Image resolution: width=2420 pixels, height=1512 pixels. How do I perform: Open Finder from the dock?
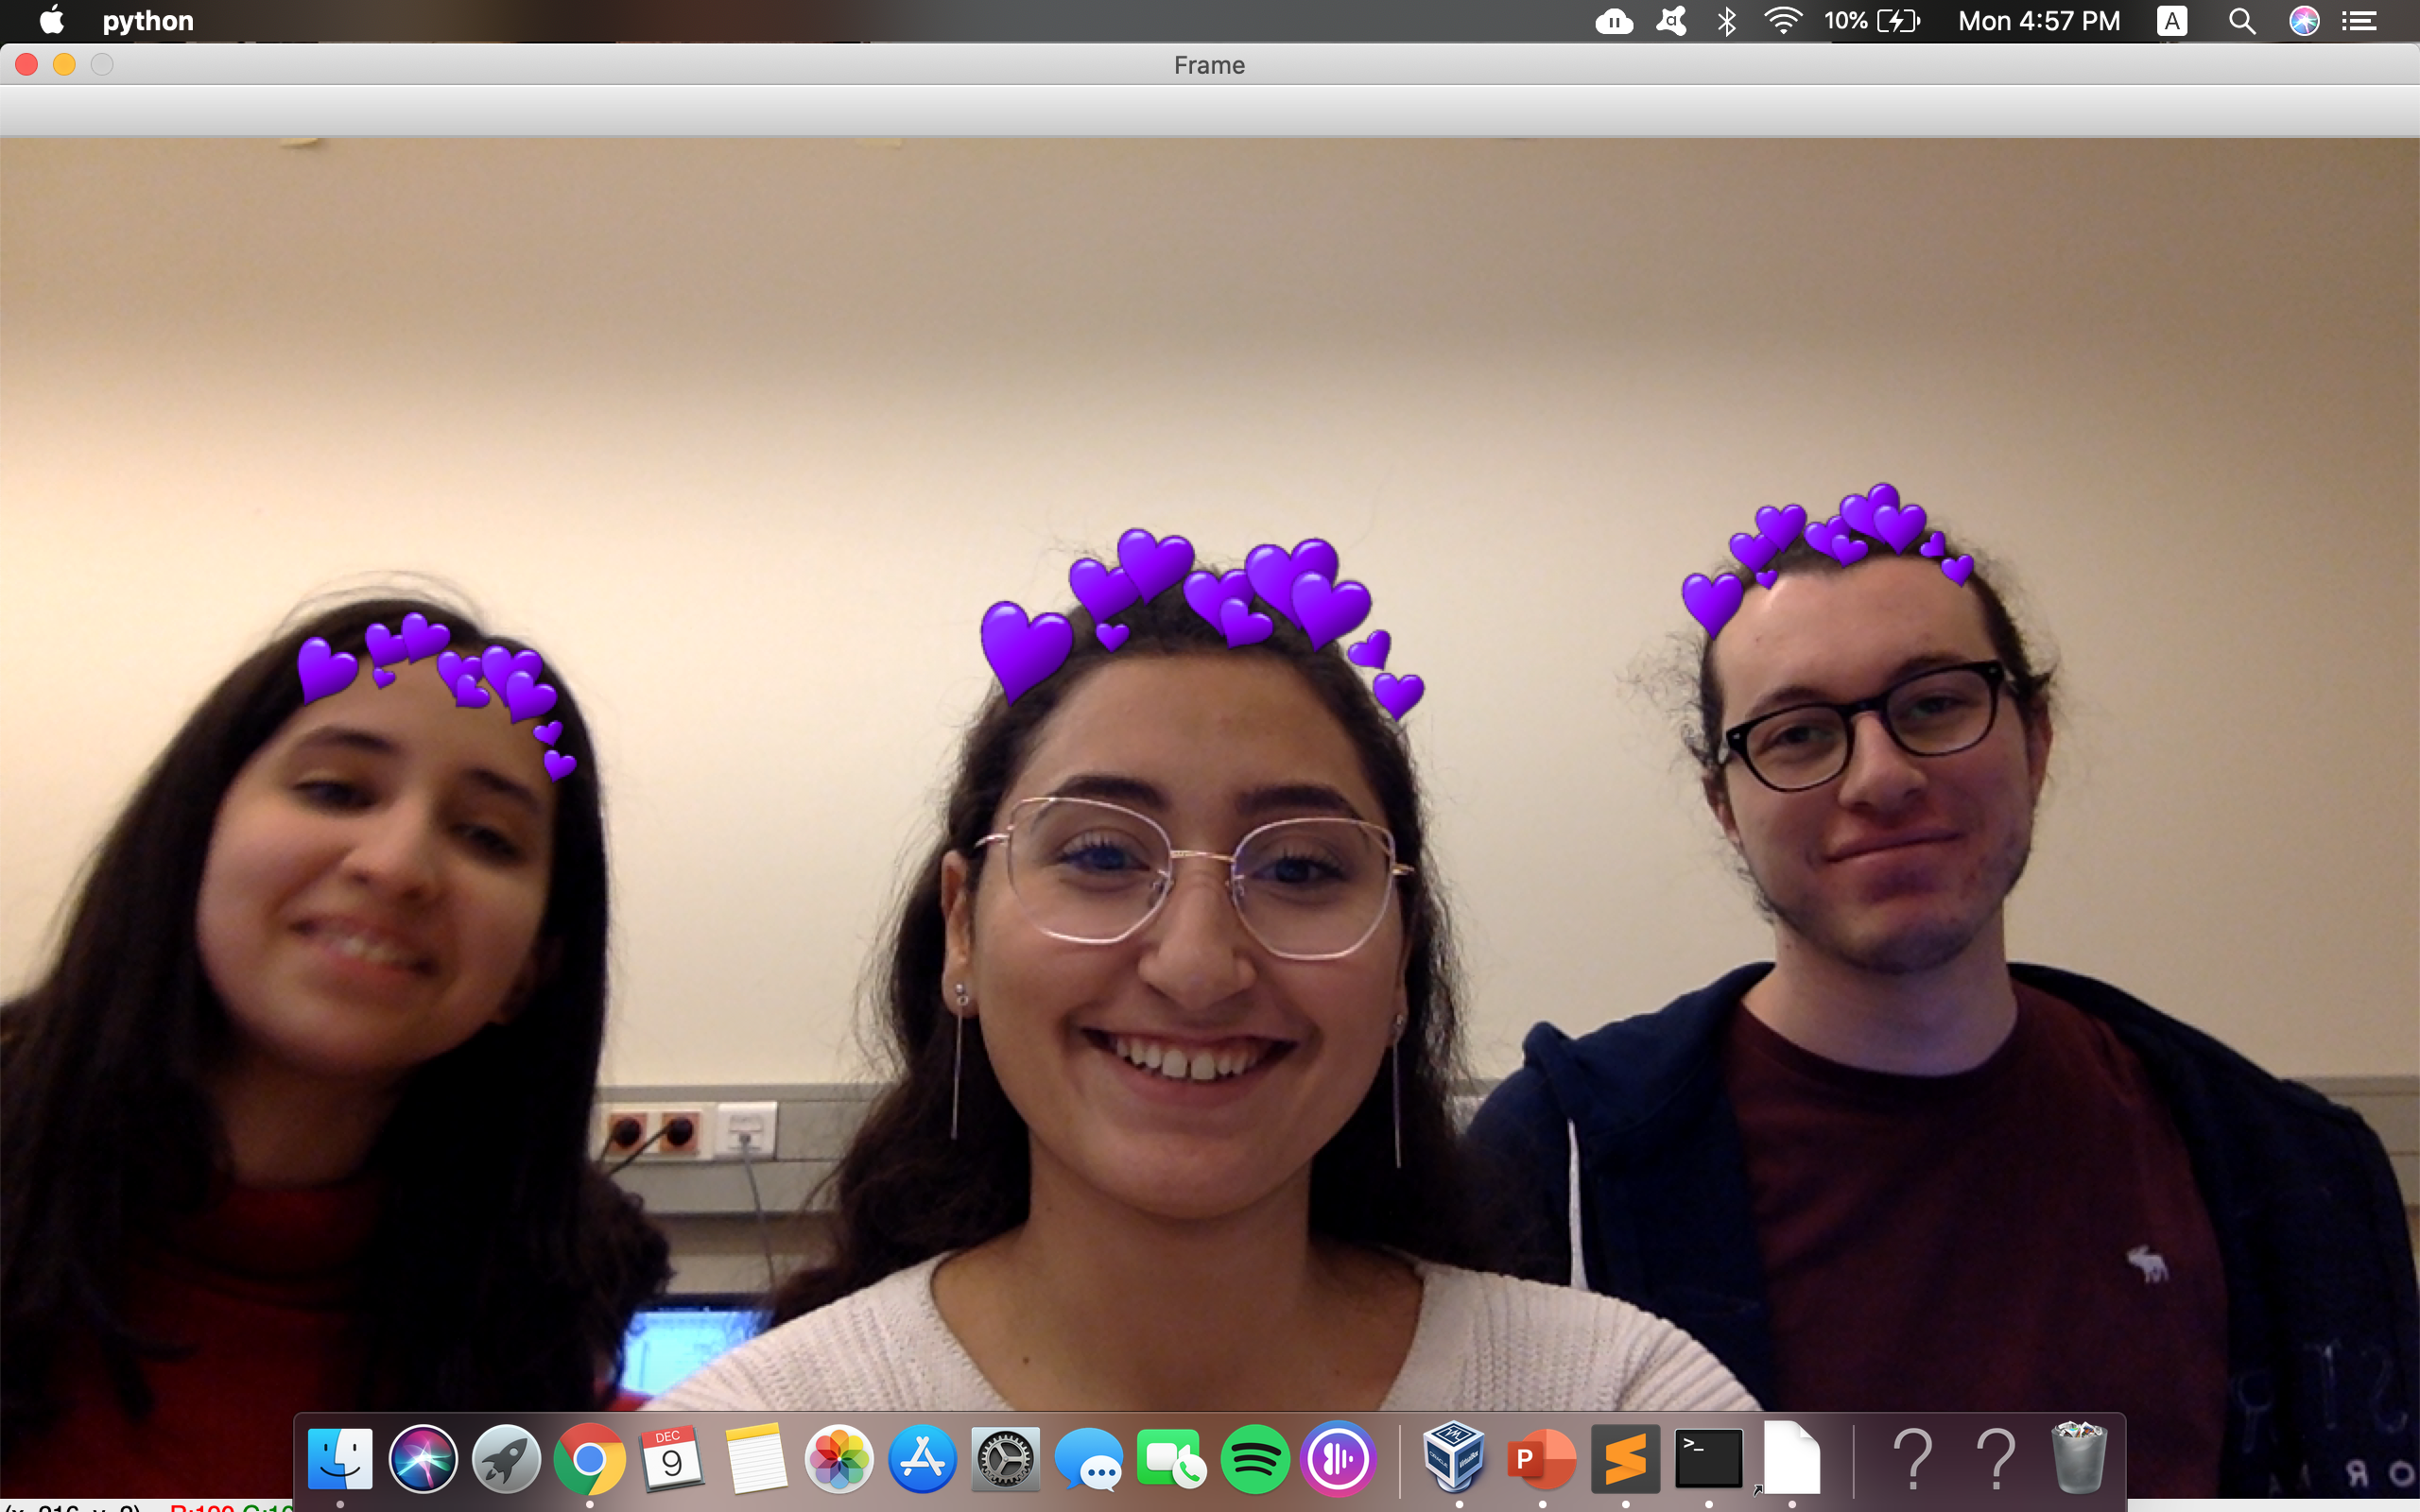(x=340, y=1459)
